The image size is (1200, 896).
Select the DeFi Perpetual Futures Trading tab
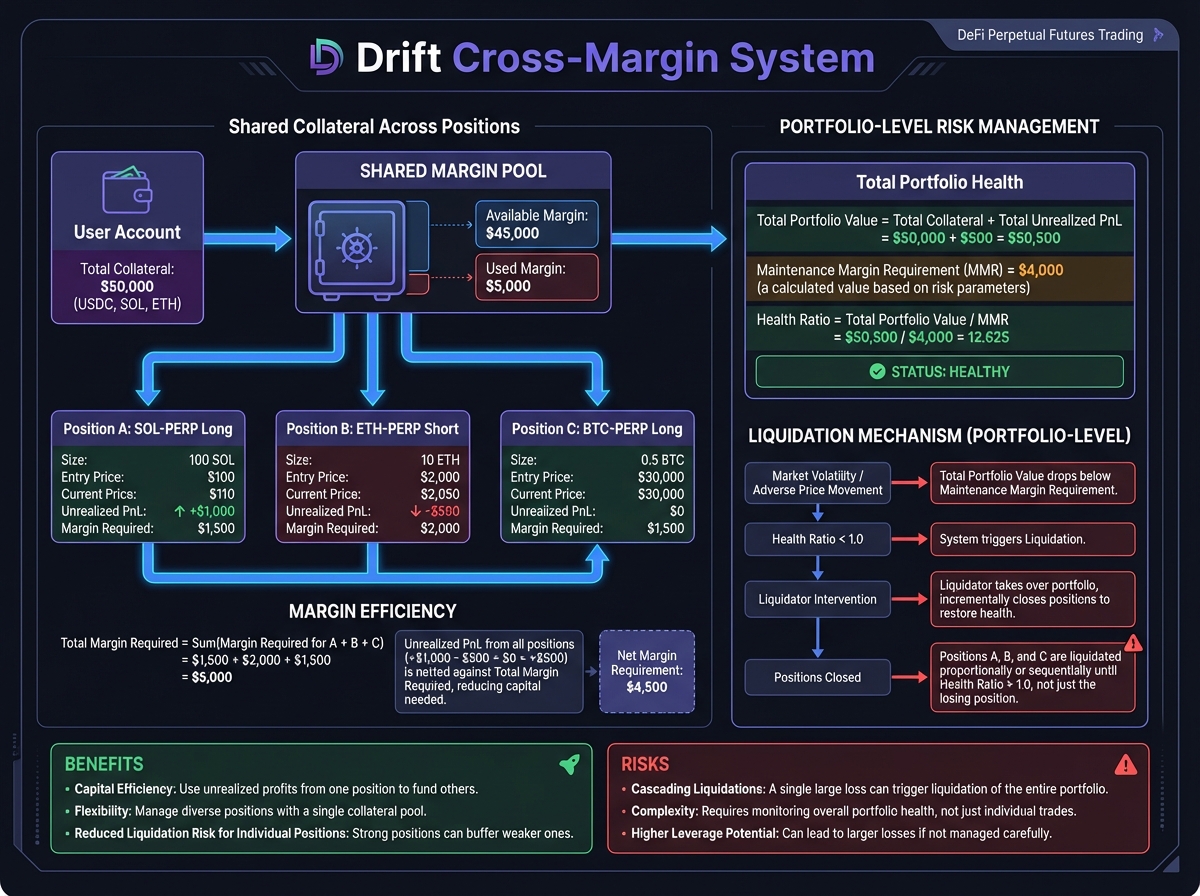pos(1050,35)
